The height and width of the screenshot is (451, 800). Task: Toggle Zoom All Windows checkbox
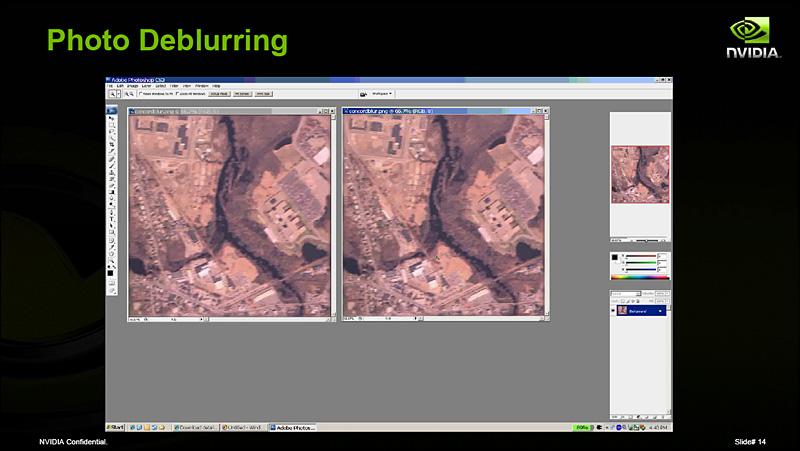point(178,93)
